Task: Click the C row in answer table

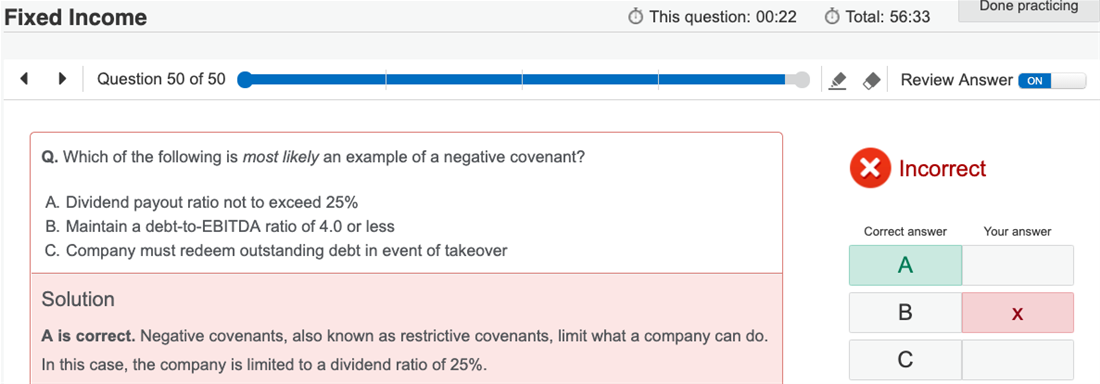Action: 961,359
